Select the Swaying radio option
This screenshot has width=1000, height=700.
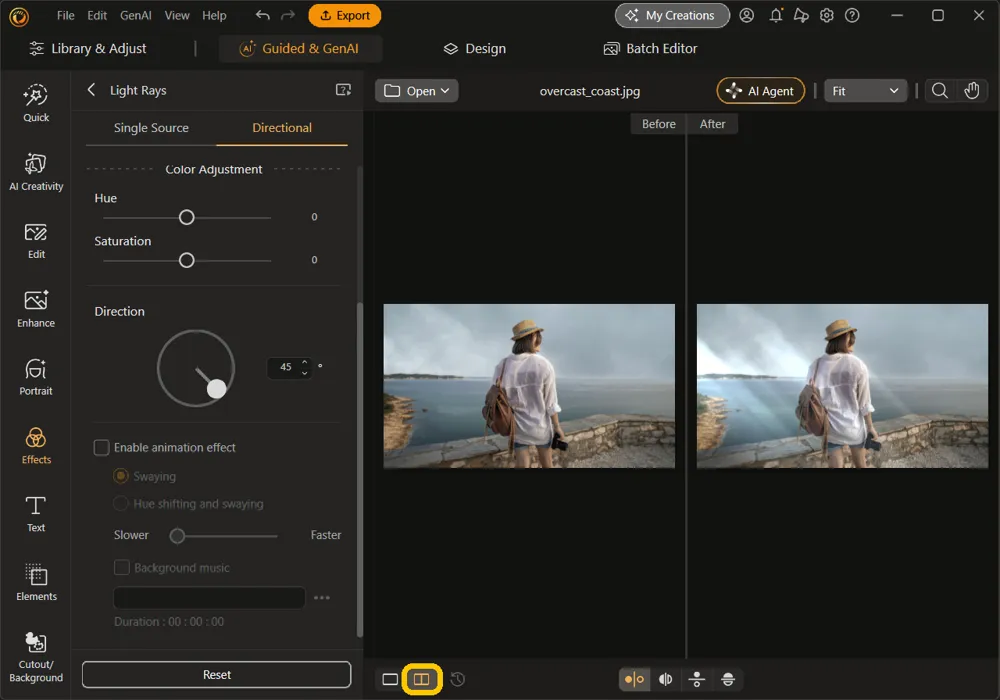tap(121, 476)
